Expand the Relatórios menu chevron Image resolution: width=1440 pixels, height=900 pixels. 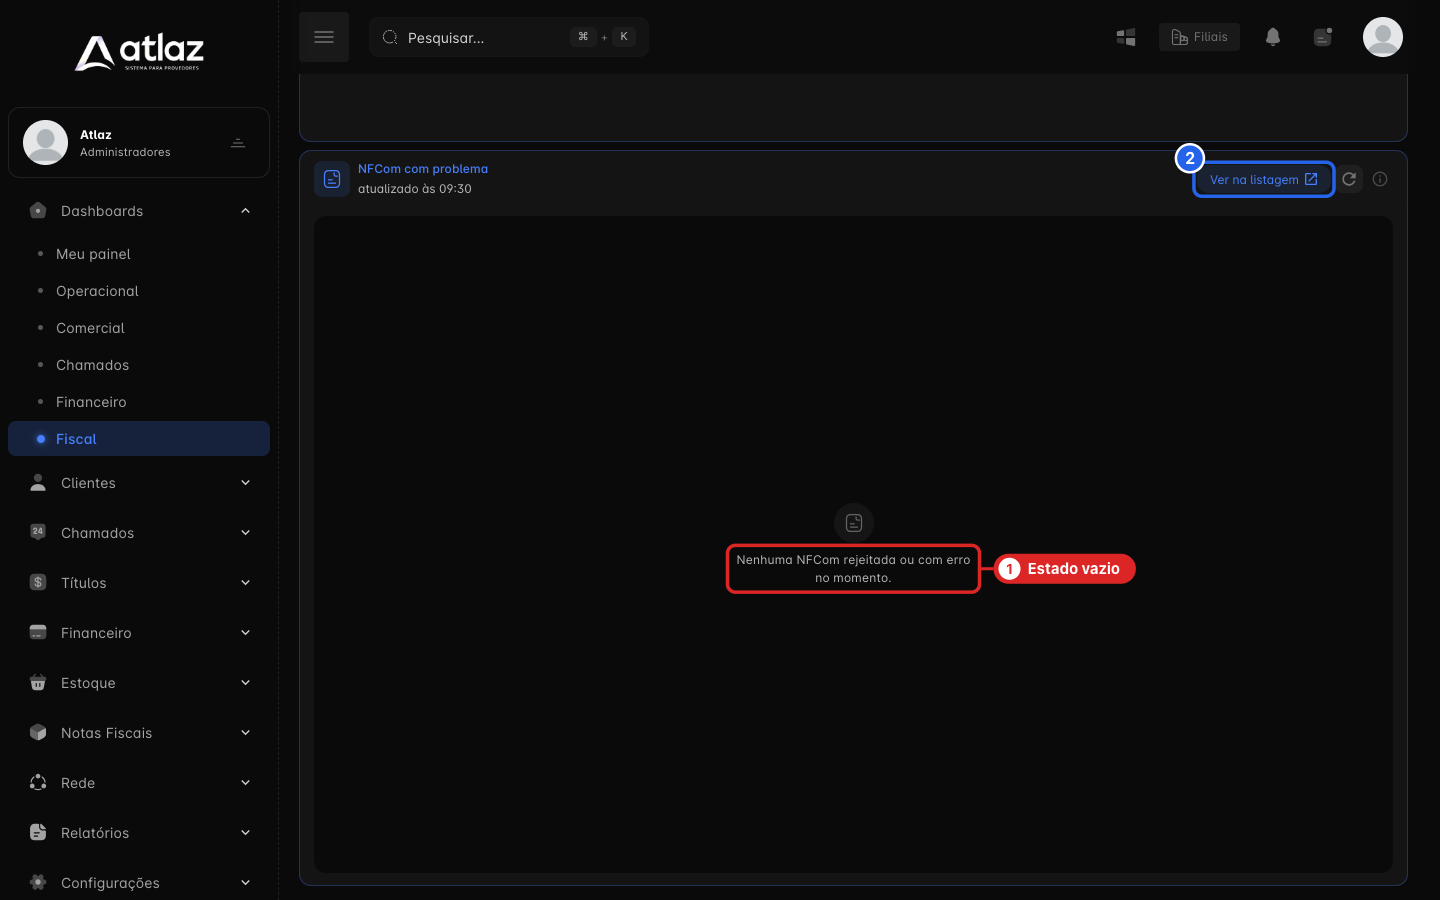click(x=245, y=833)
